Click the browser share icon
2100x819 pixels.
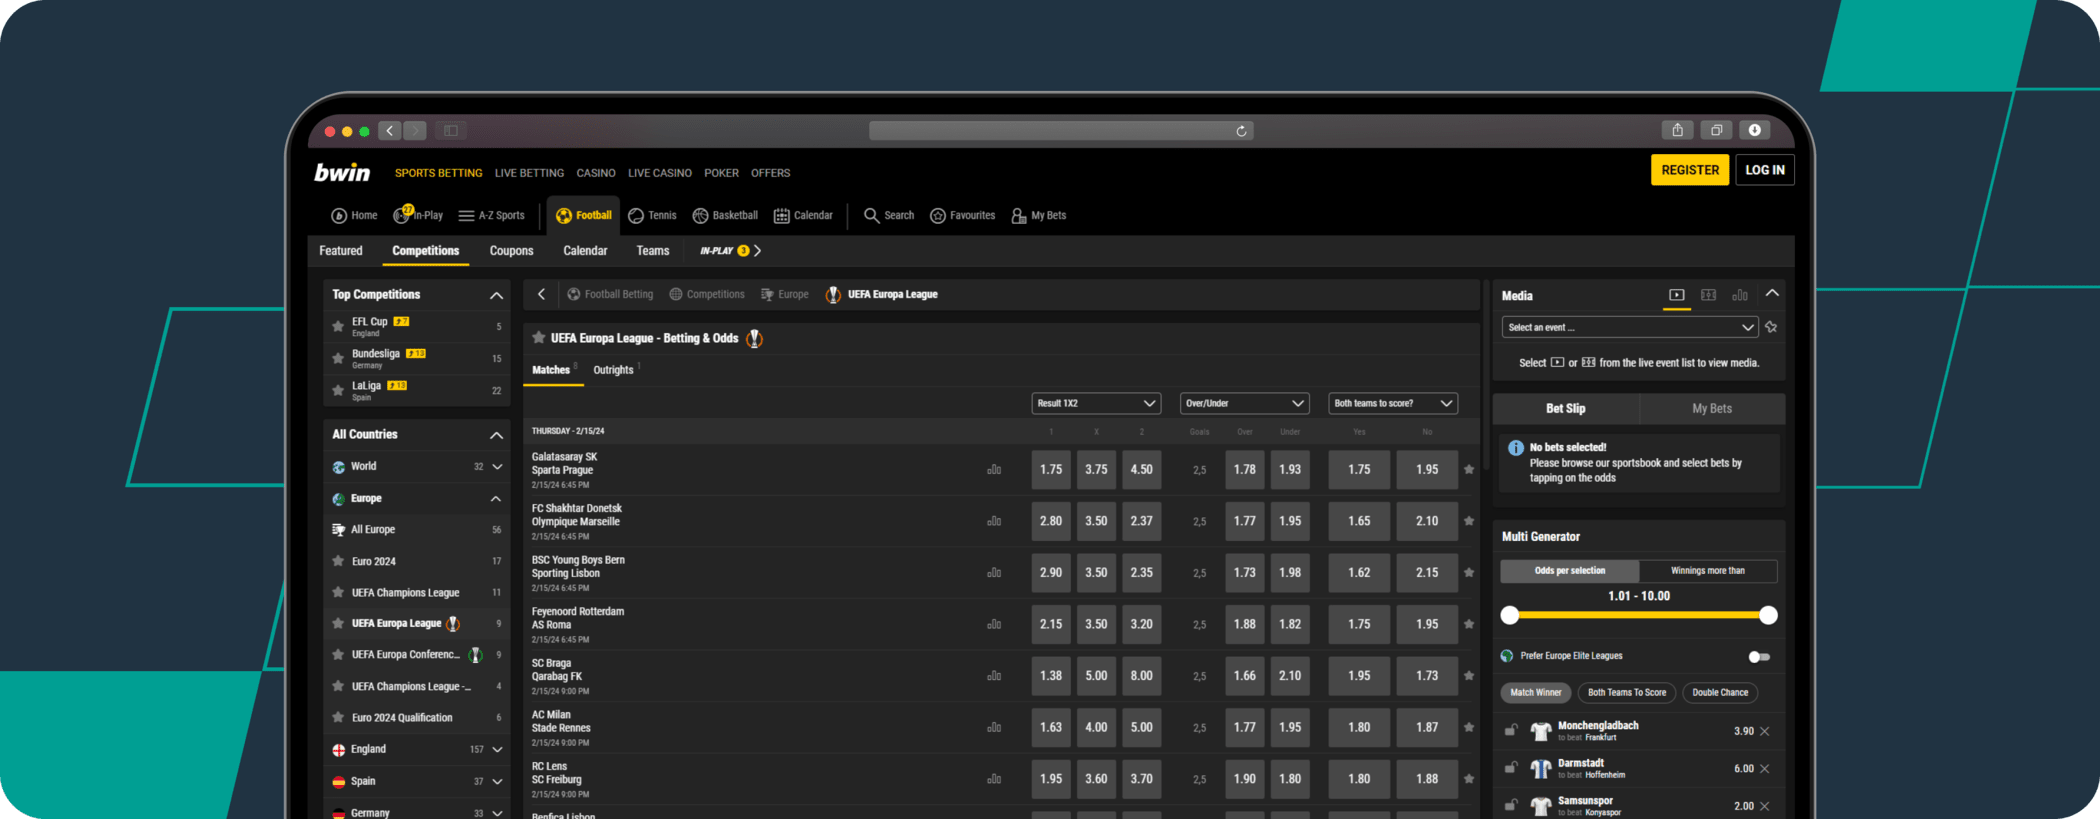coord(1678,130)
